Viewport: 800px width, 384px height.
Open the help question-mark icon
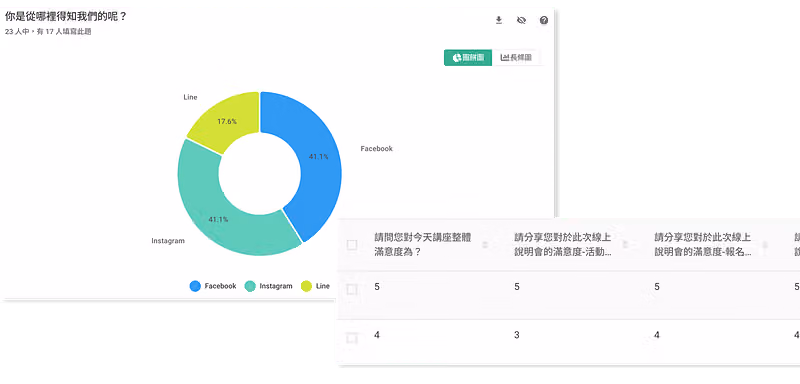coord(544,20)
